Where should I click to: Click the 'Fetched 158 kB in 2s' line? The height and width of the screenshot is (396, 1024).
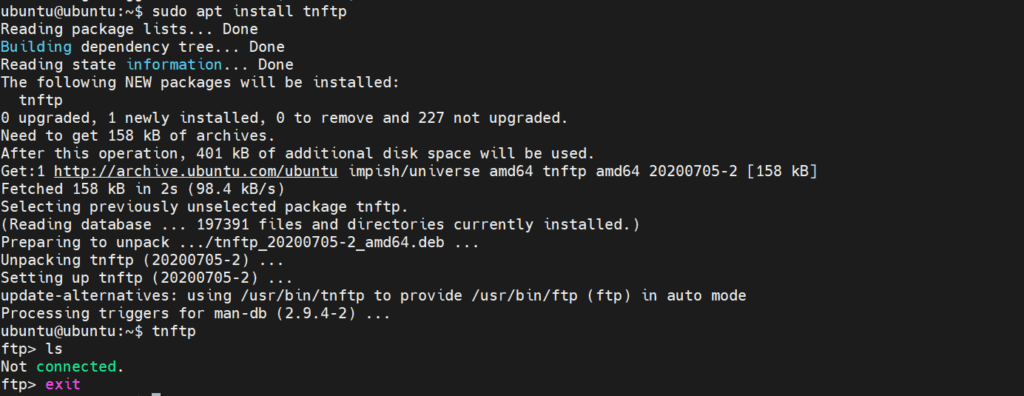[x=142, y=189]
